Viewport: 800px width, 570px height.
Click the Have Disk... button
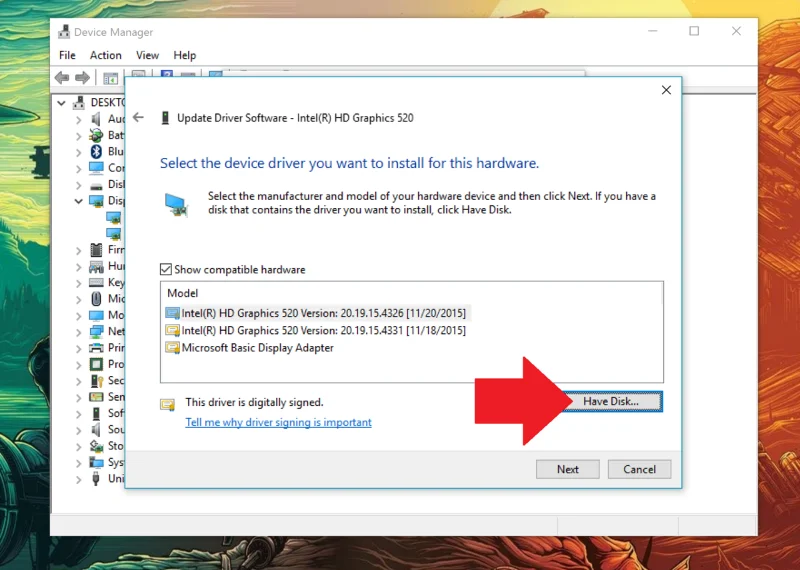coord(611,401)
